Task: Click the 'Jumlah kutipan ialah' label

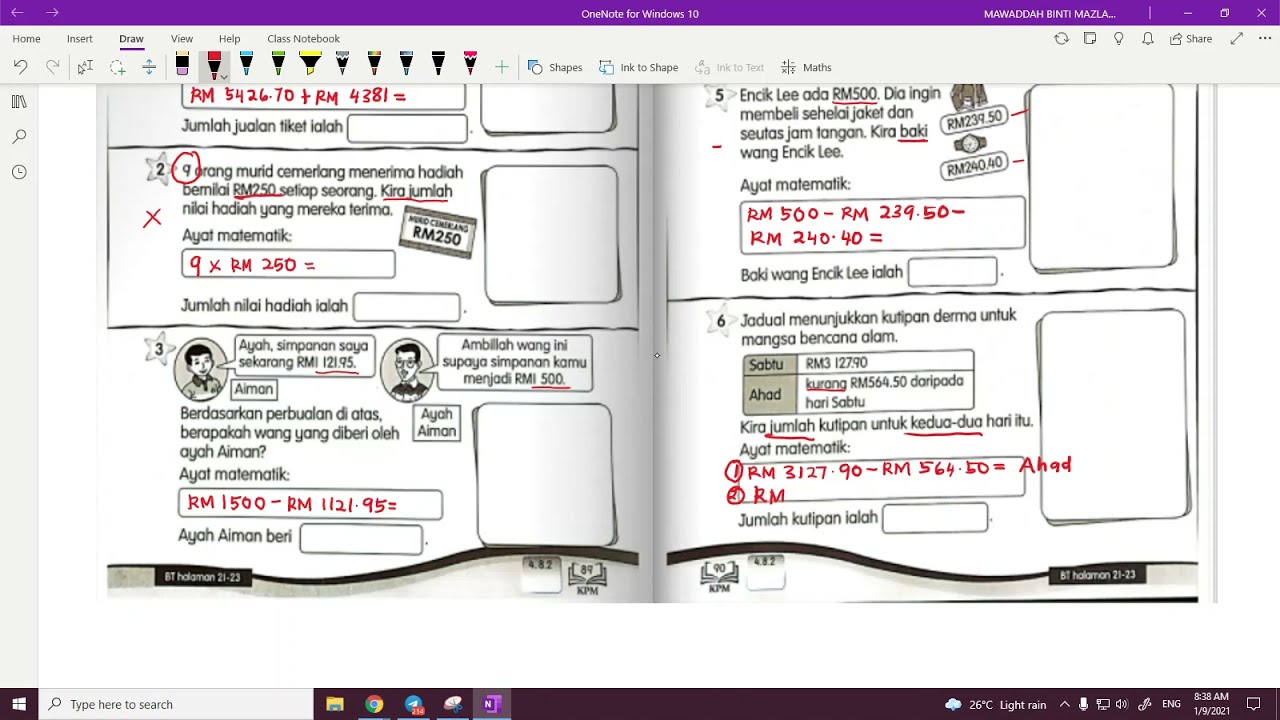Action: point(808,518)
